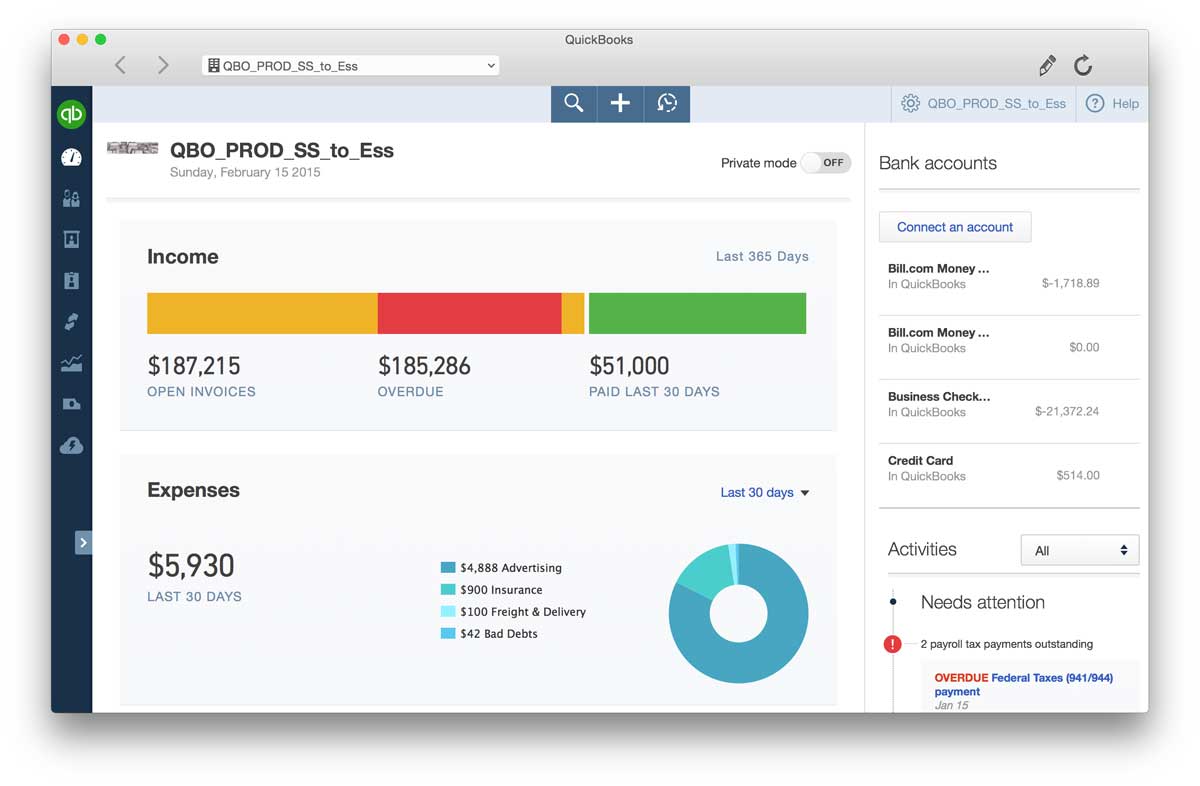Click the $187,215 open invoices amount
Screen dimensions: 1200x786
coord(194,366)
